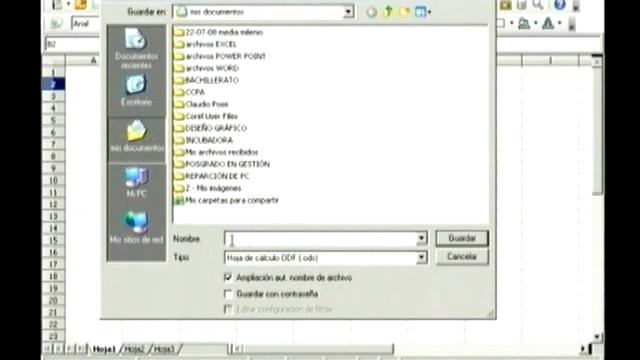Select row header 20 in spreadsheet

(x=53, y=300)
